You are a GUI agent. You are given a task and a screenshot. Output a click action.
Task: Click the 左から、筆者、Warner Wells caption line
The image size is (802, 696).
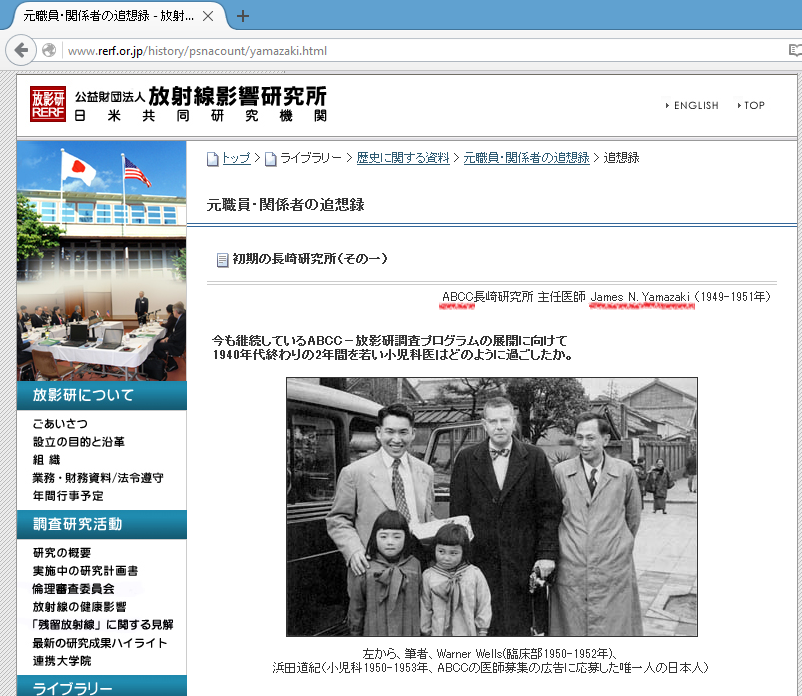click(490, 654)
